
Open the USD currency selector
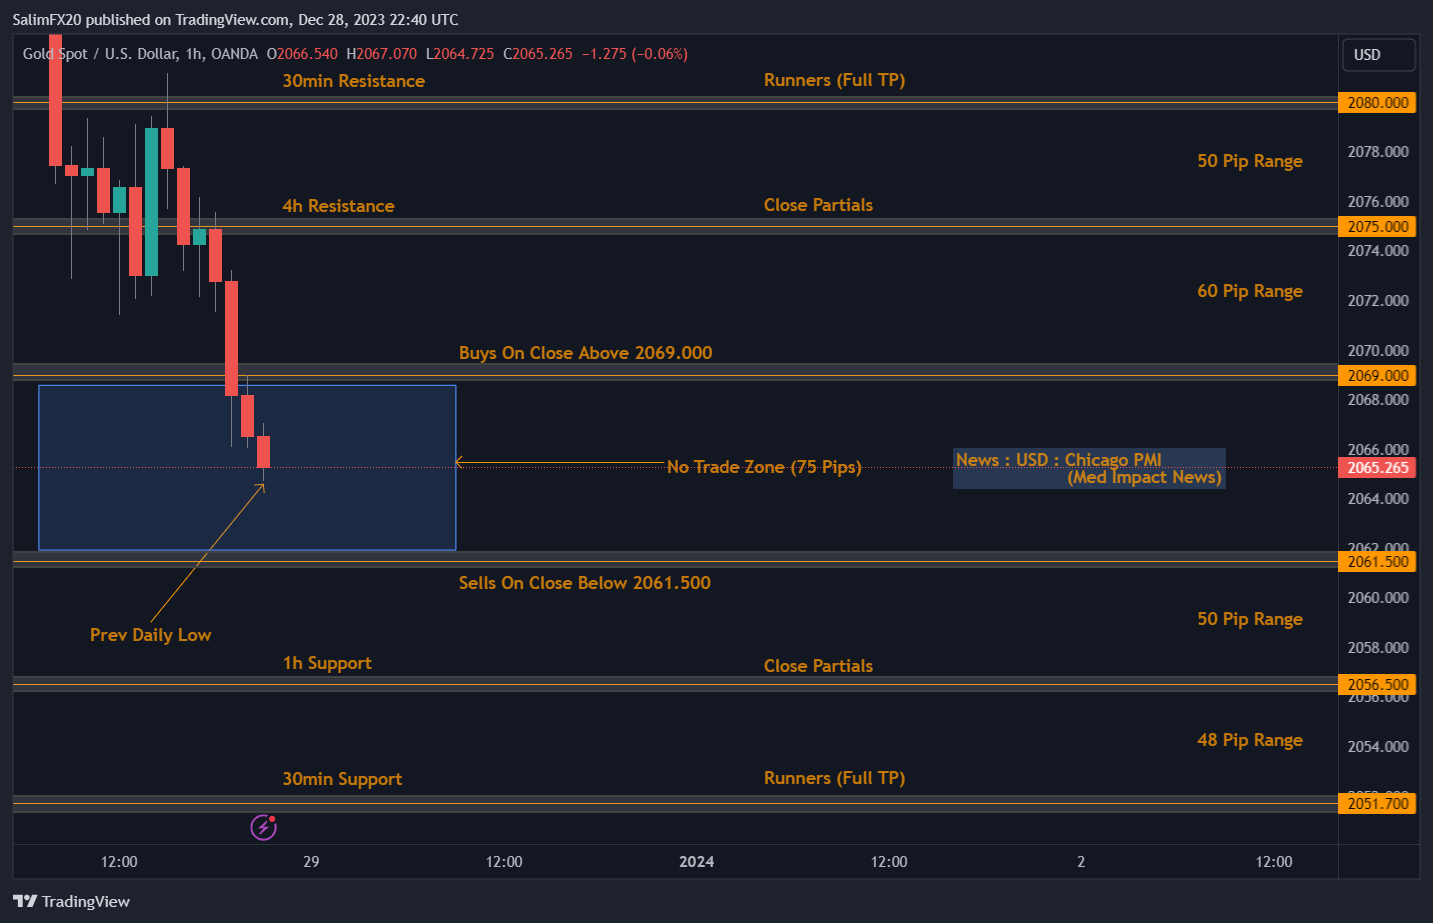[1378, 55]
